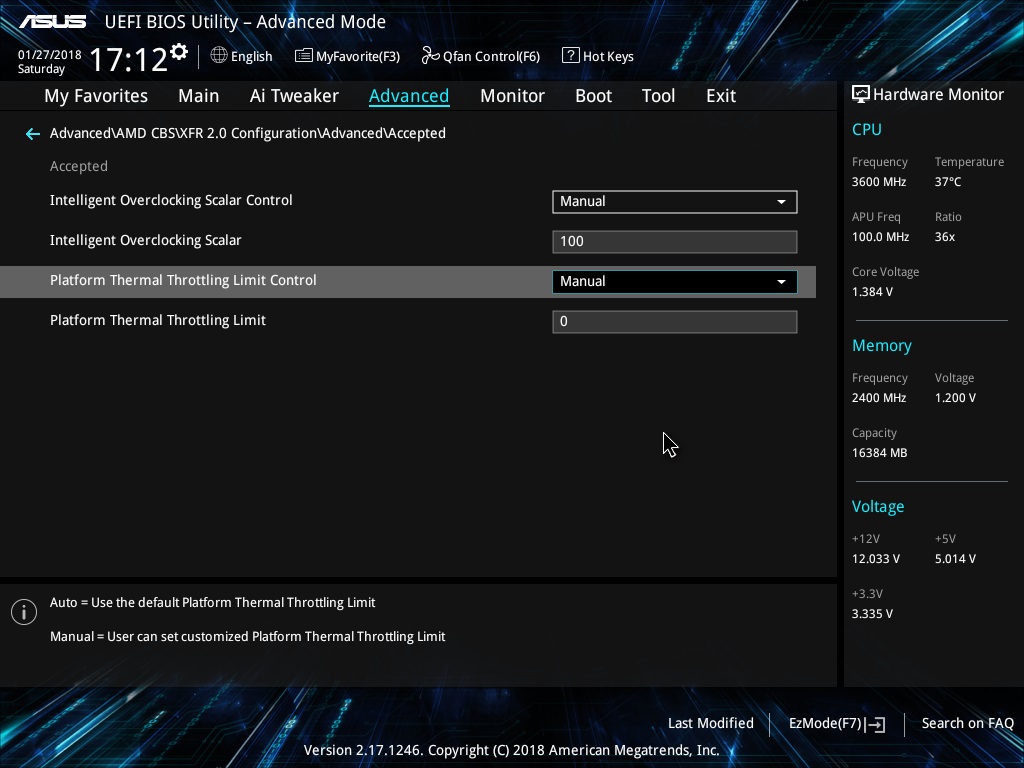Click the +3.3V value 3.335 V

872,614
